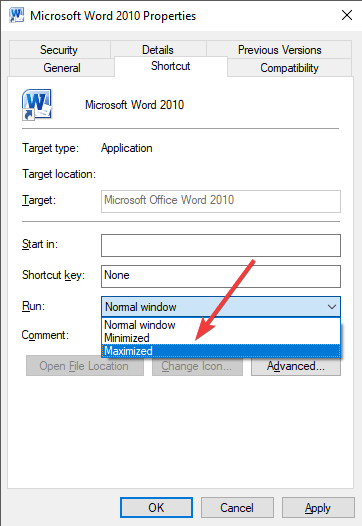Collapse the Run combo box
Screen dimensions: 362x526
[x=221, y=307]
